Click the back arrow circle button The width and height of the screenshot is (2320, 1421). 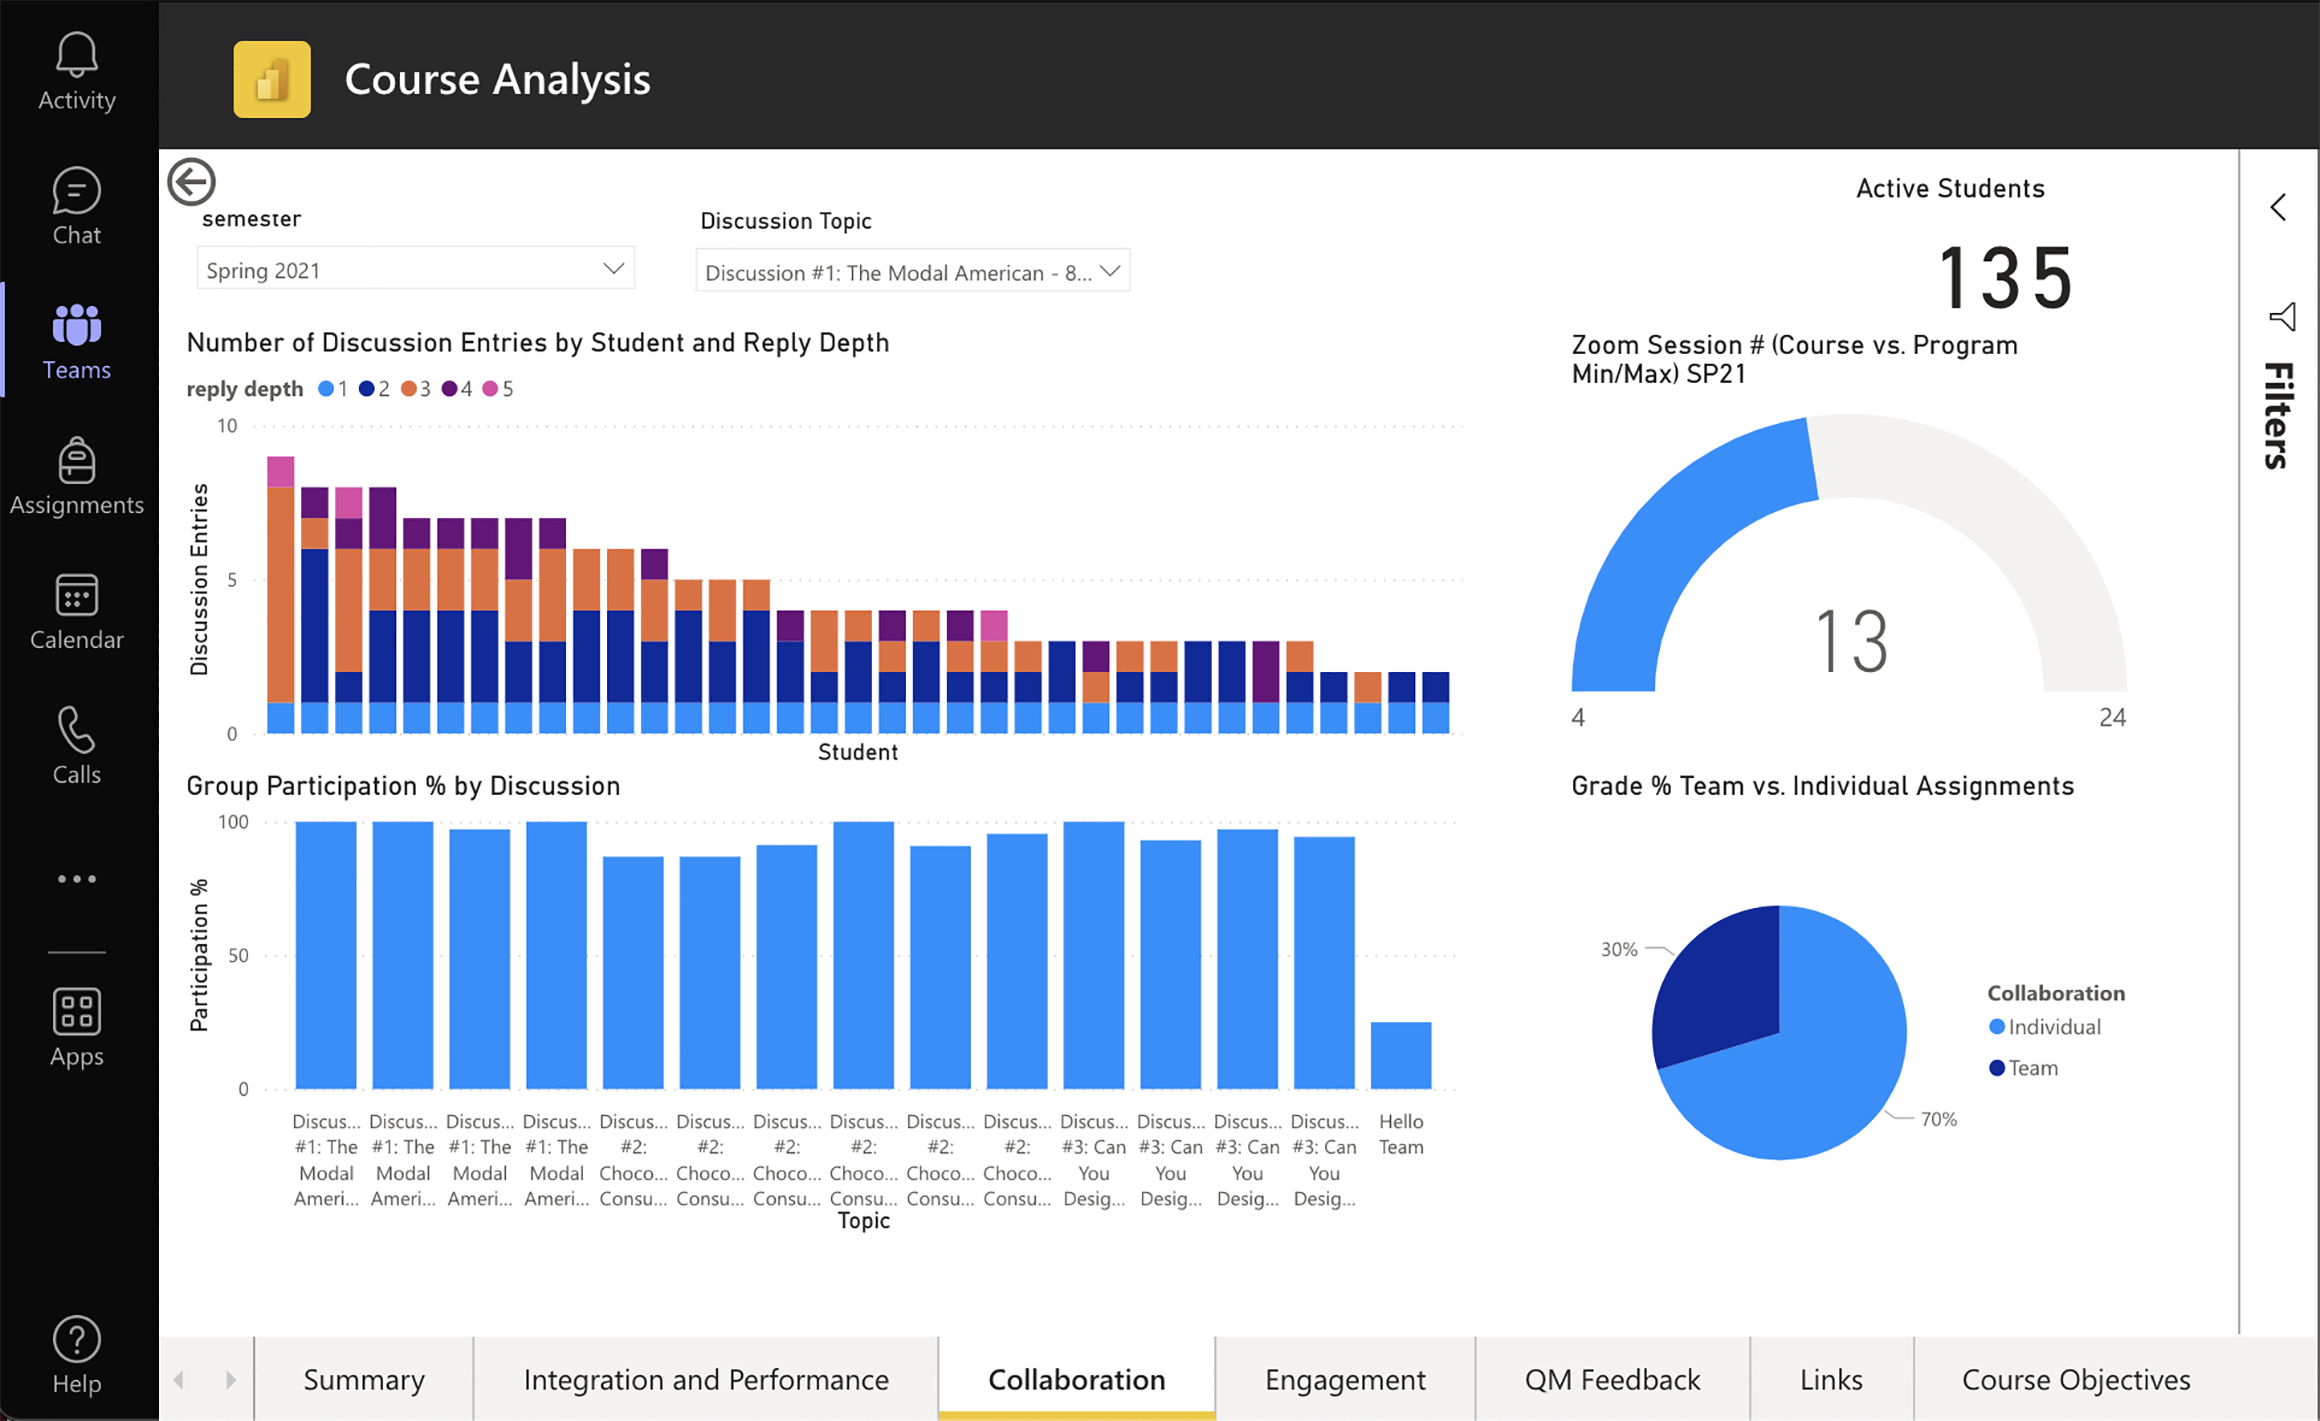coord(191,182)
